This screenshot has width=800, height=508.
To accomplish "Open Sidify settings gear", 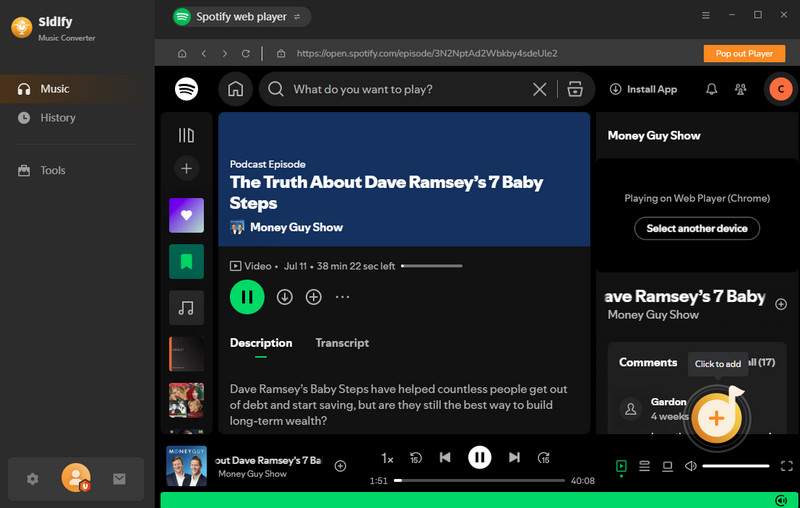I will pos(33,479).
